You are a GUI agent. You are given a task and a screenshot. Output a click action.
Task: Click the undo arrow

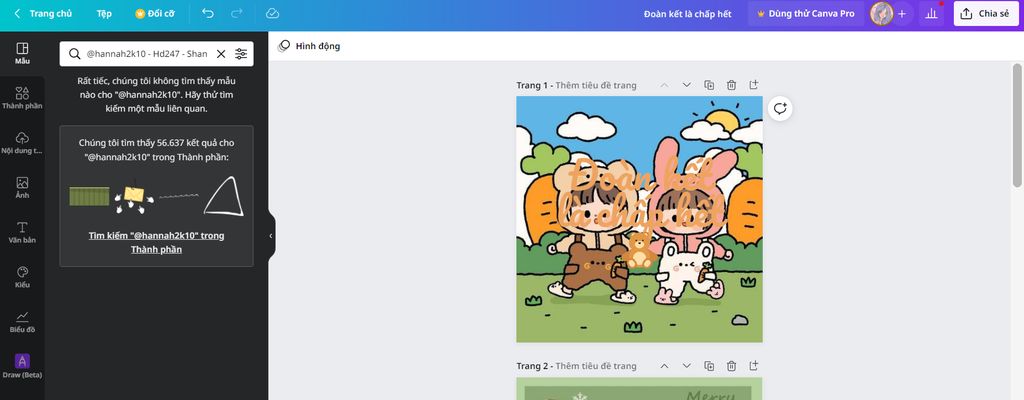tap(208, 13)
